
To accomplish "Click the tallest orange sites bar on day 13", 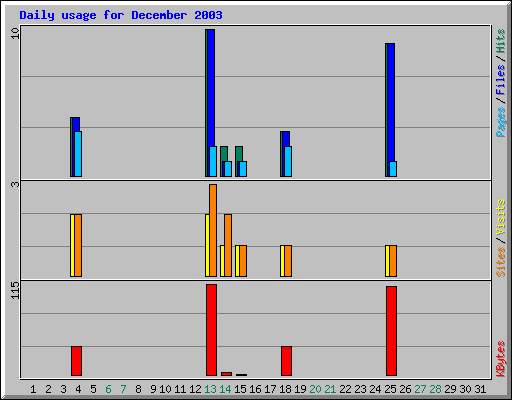I will [x=213, y=230].
